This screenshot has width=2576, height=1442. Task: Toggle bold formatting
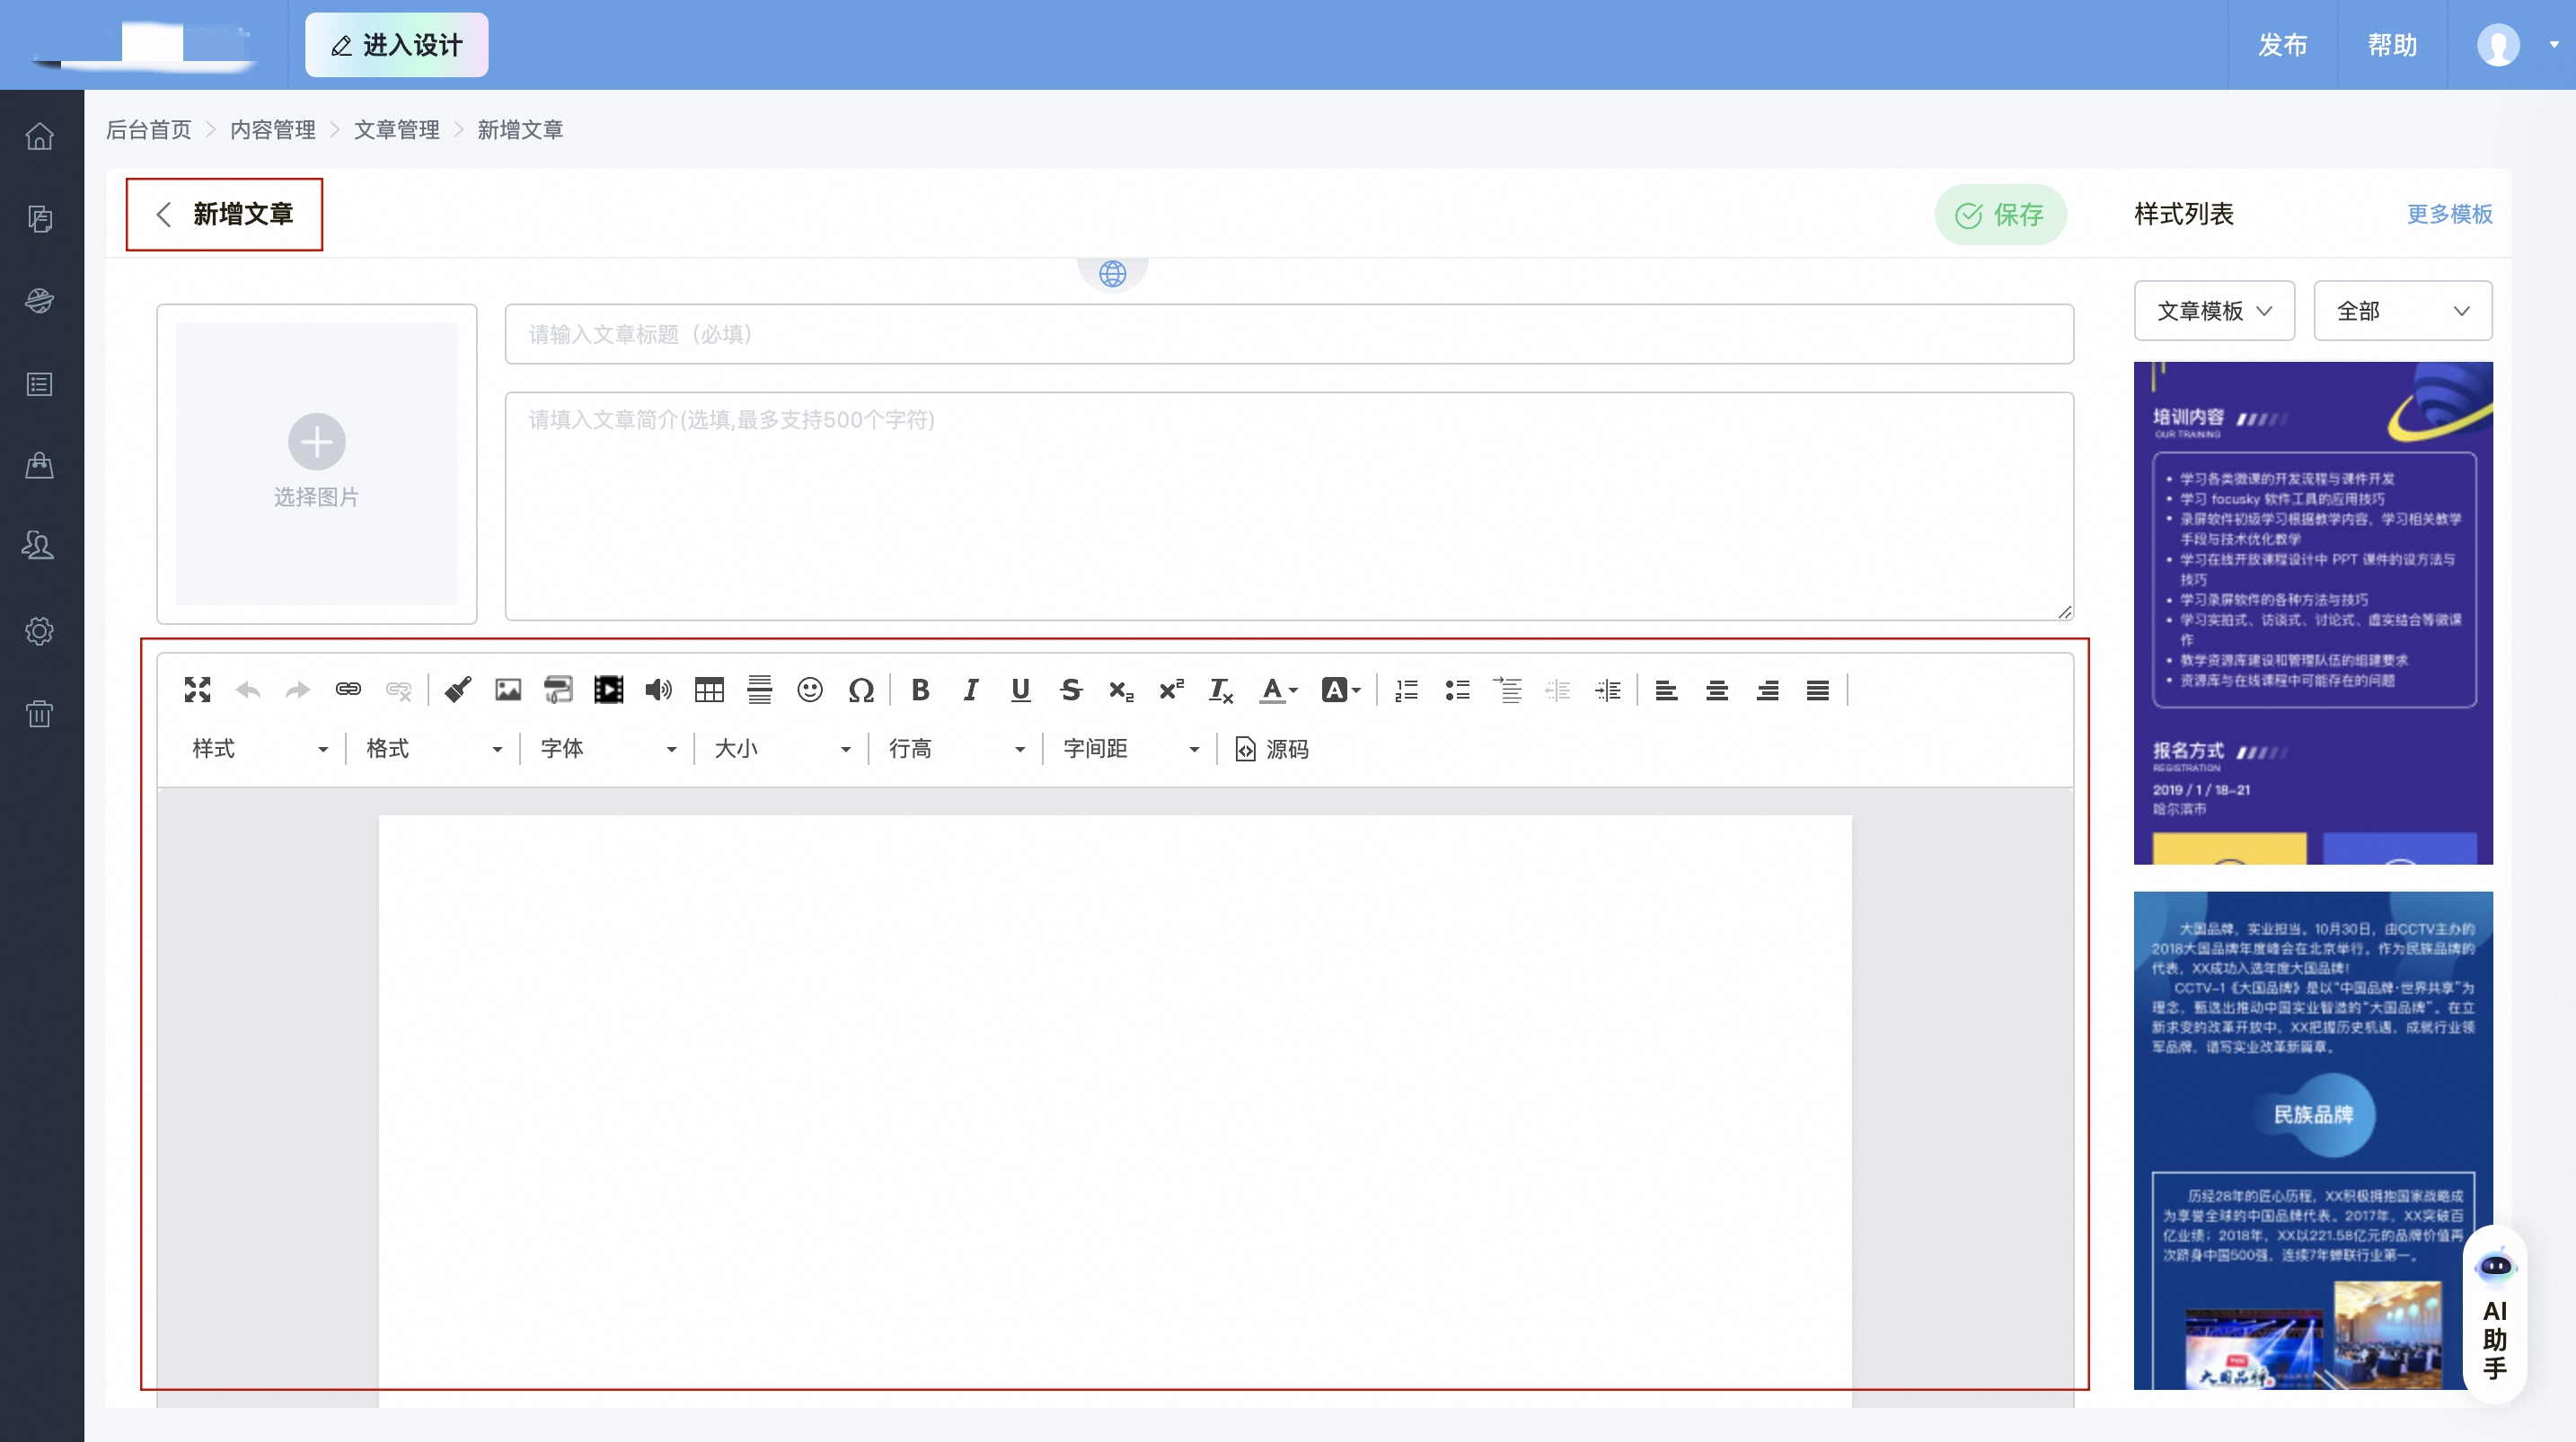click(x=920, y=690)
